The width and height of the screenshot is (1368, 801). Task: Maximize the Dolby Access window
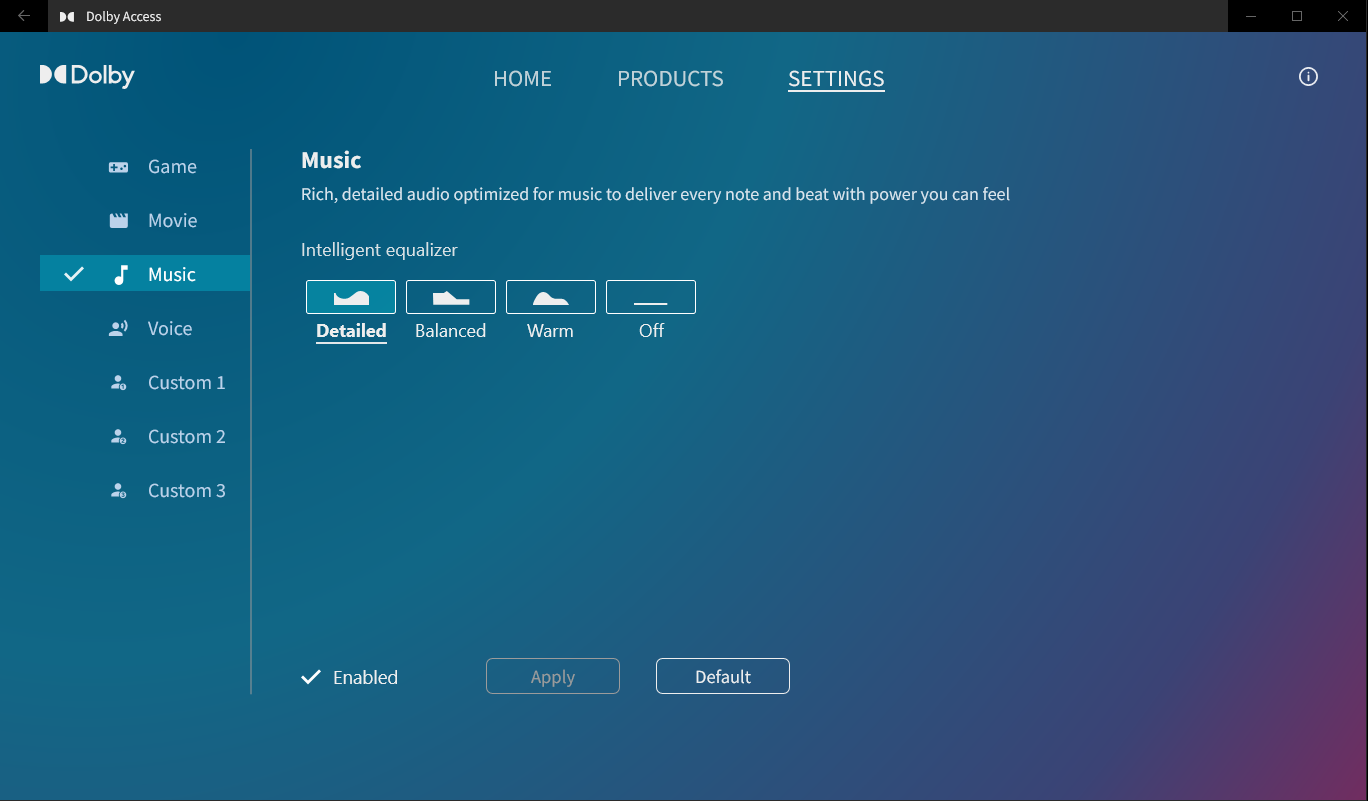1297,16
